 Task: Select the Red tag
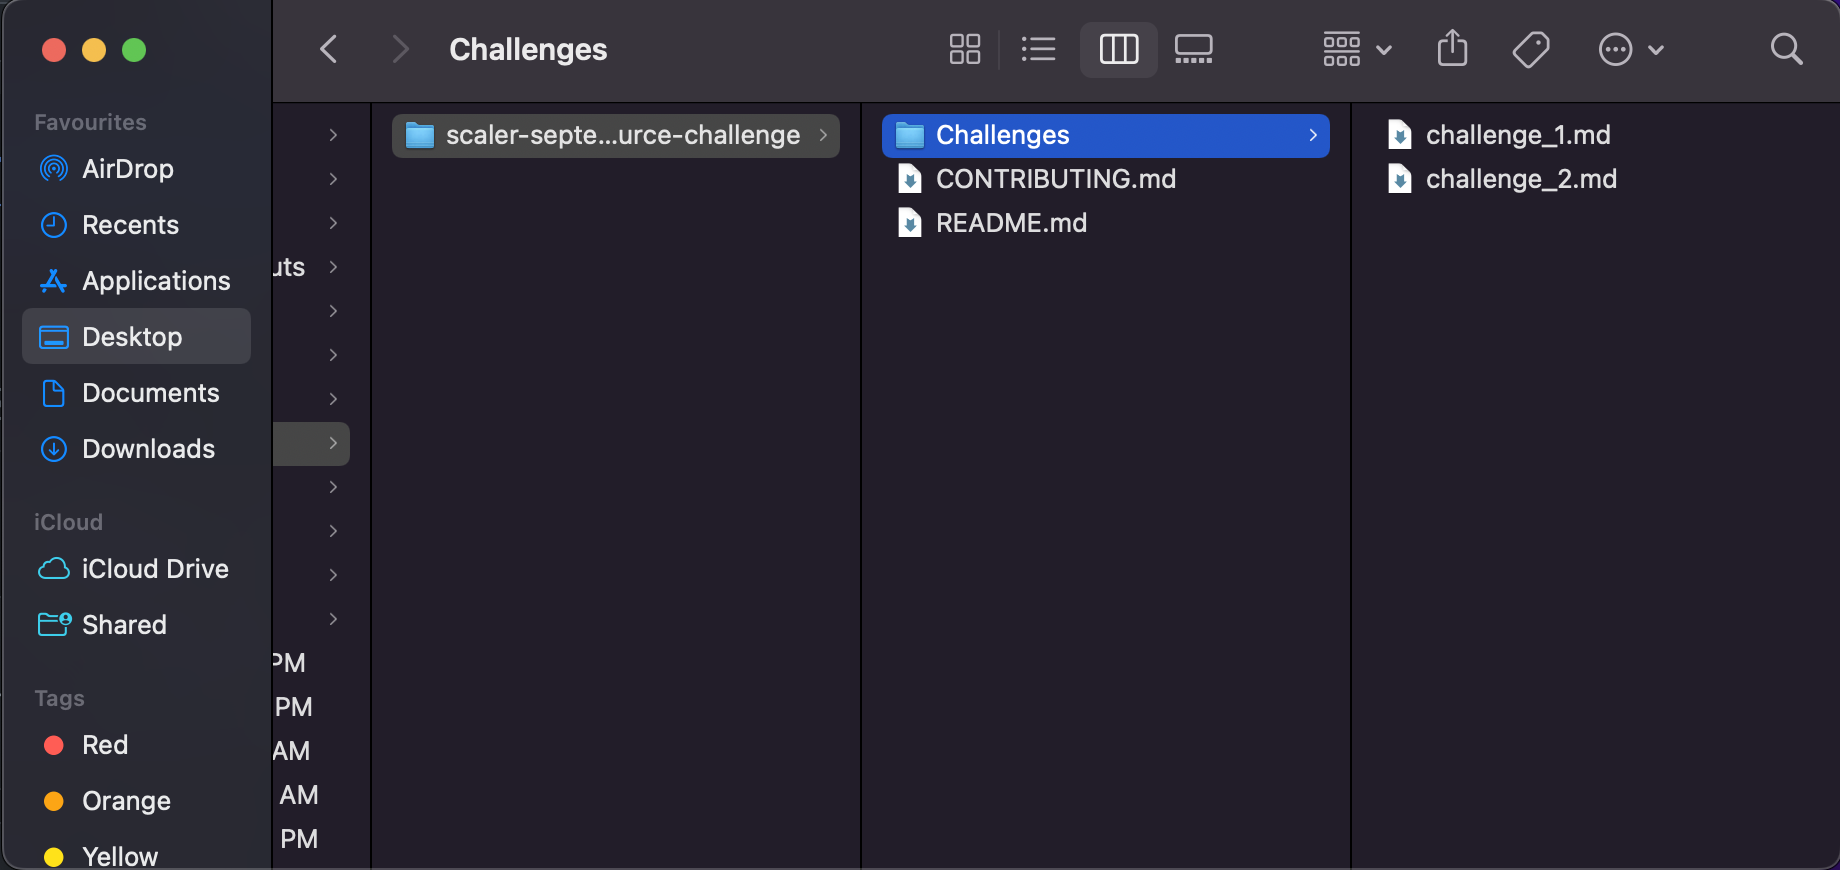point(104,745)
